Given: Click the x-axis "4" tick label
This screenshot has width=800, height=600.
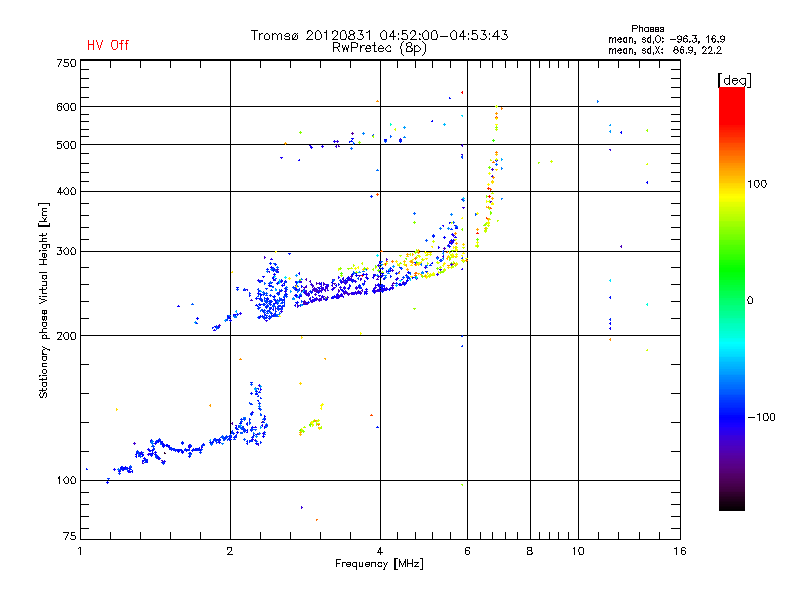Looking at the screenshot, I should [x=380, y=551].
